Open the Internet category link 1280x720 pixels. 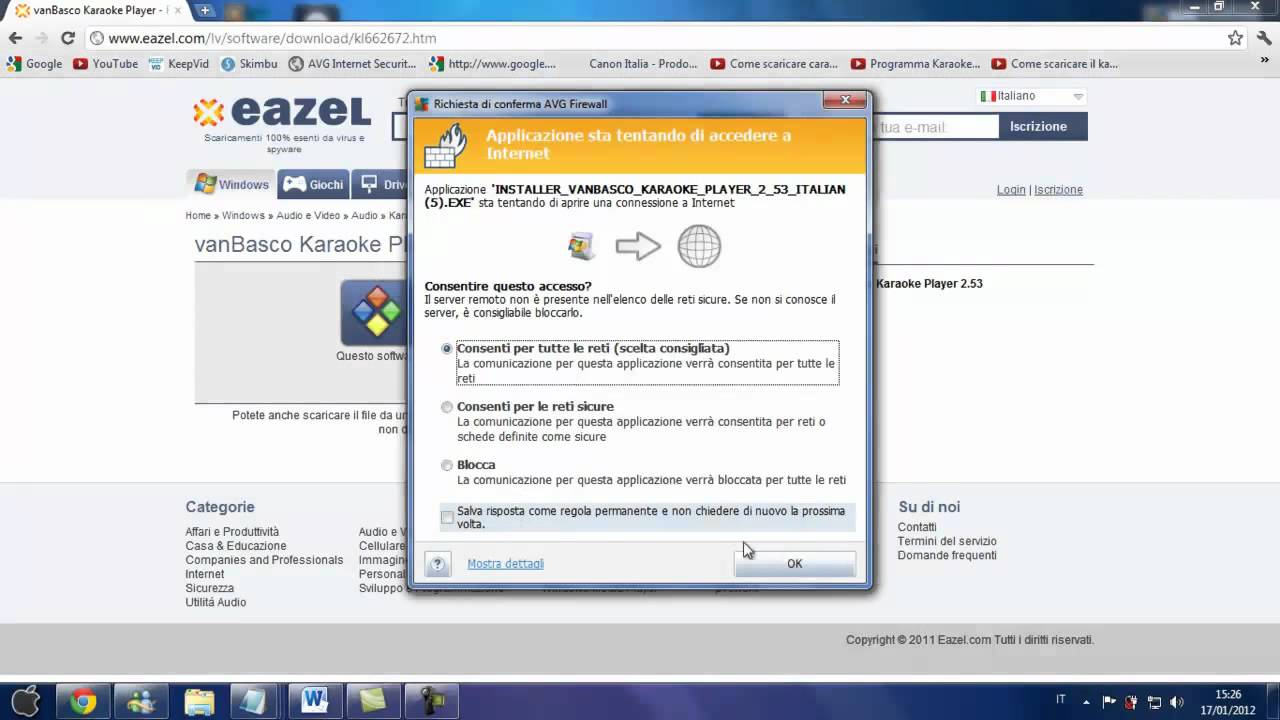click(x=204, y=574)
